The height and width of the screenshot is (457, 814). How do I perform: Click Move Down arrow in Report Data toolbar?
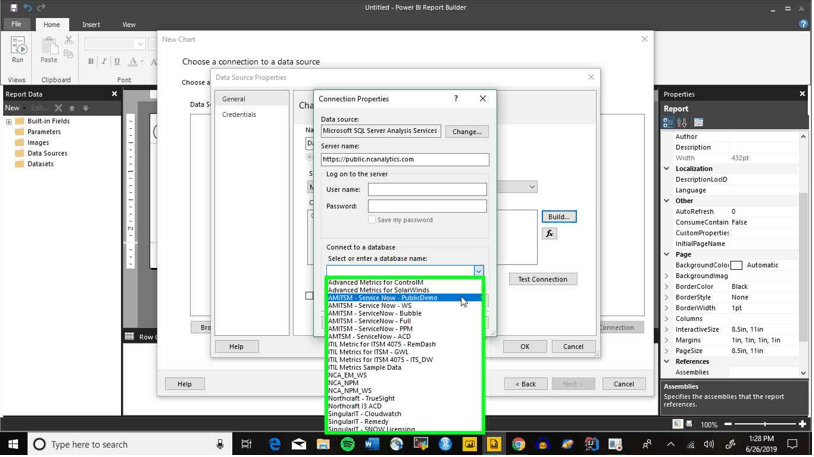(86, 108)
